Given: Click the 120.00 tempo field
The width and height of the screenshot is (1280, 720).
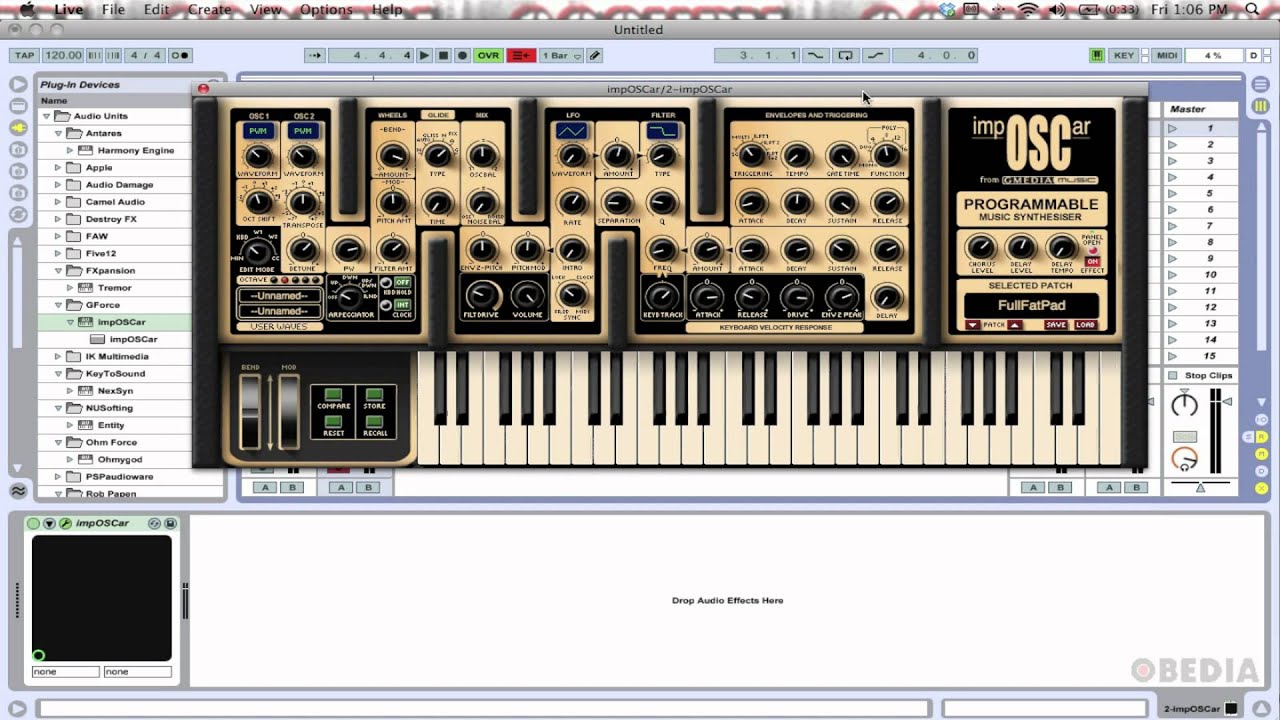Looking at the screenshot, I should [63, 56].
